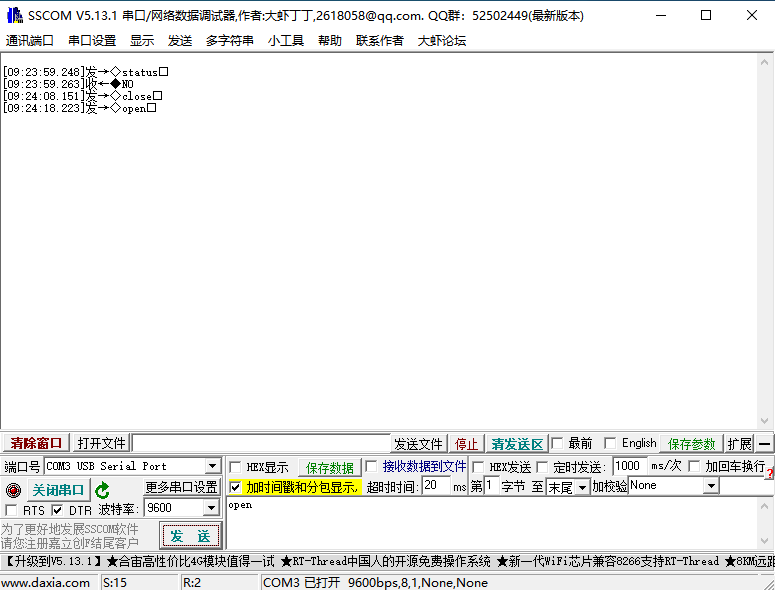This screenshot has height=590, width=775.
Task: Click the sent open log line
Action: point(80,108)
